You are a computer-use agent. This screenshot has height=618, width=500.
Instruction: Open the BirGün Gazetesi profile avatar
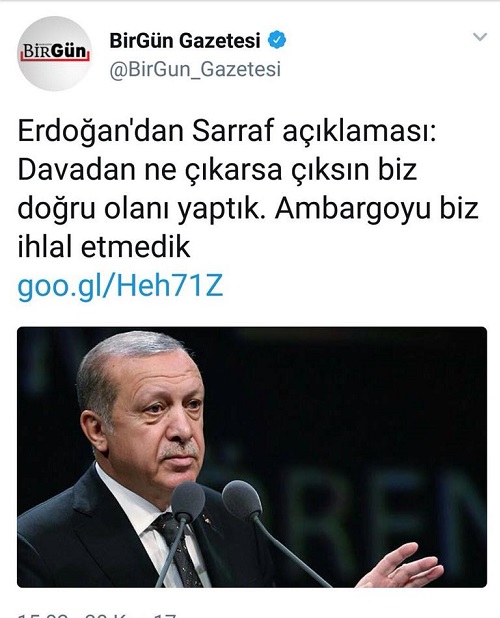point(54,54)
